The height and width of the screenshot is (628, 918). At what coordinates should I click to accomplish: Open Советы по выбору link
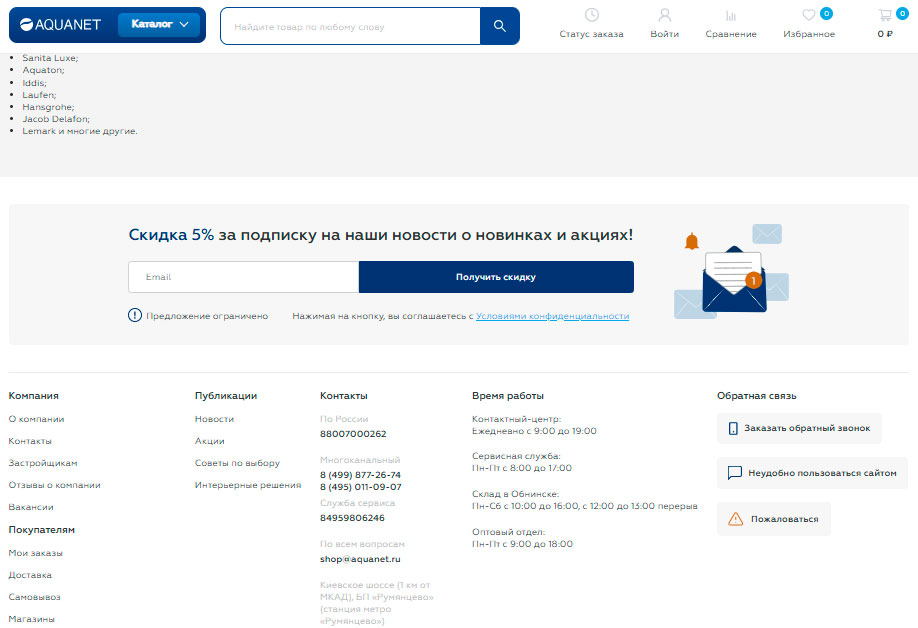(237, 463)
